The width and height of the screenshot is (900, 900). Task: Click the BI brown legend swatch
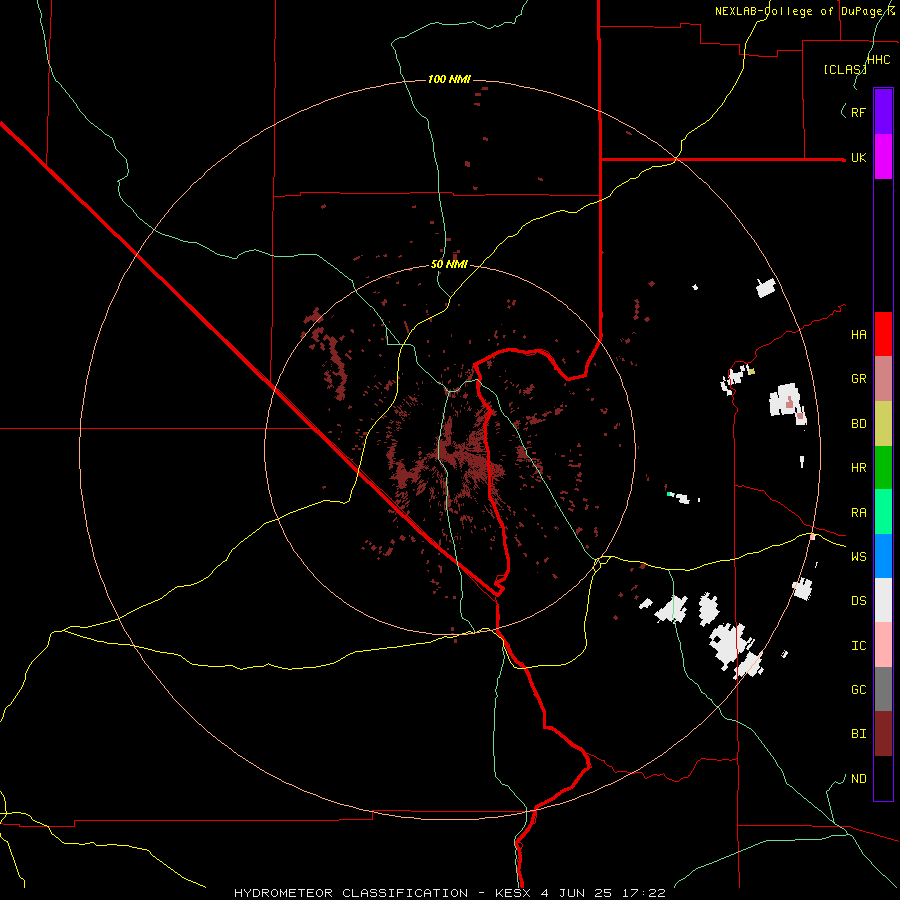(x=883, y=734)
